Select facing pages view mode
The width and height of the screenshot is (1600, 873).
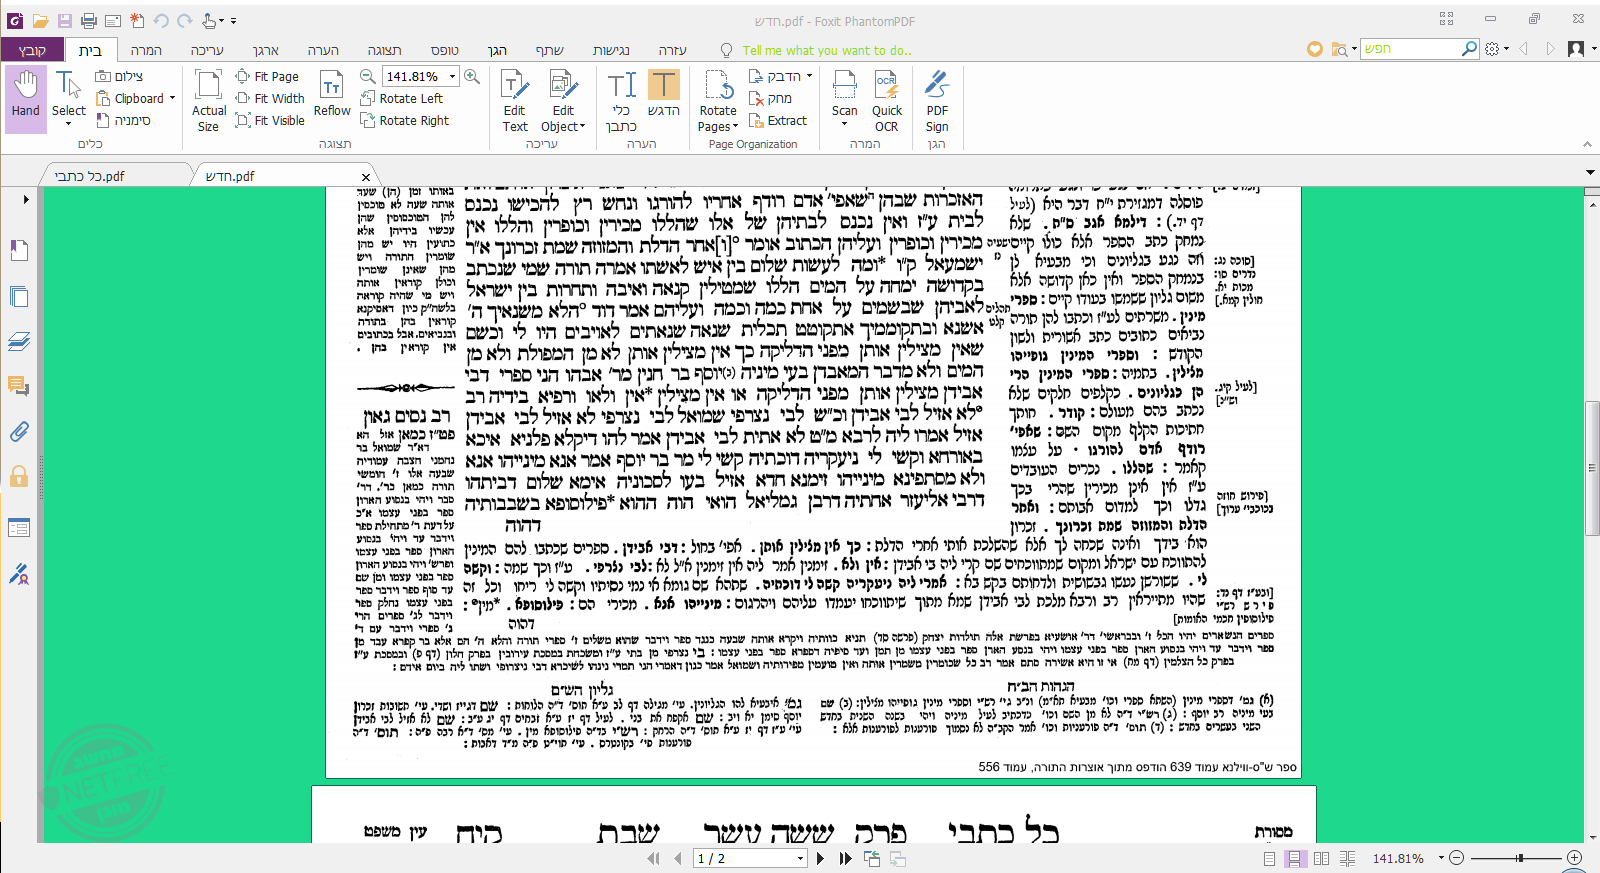(1321, 858)
